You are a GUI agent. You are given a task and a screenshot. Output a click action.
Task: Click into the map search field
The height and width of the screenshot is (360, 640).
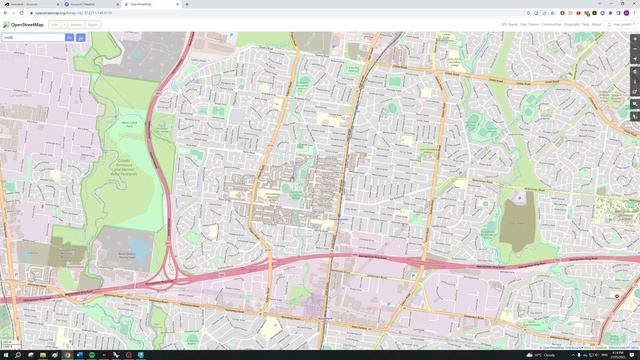pyautogui.click(x=33, y=38)
